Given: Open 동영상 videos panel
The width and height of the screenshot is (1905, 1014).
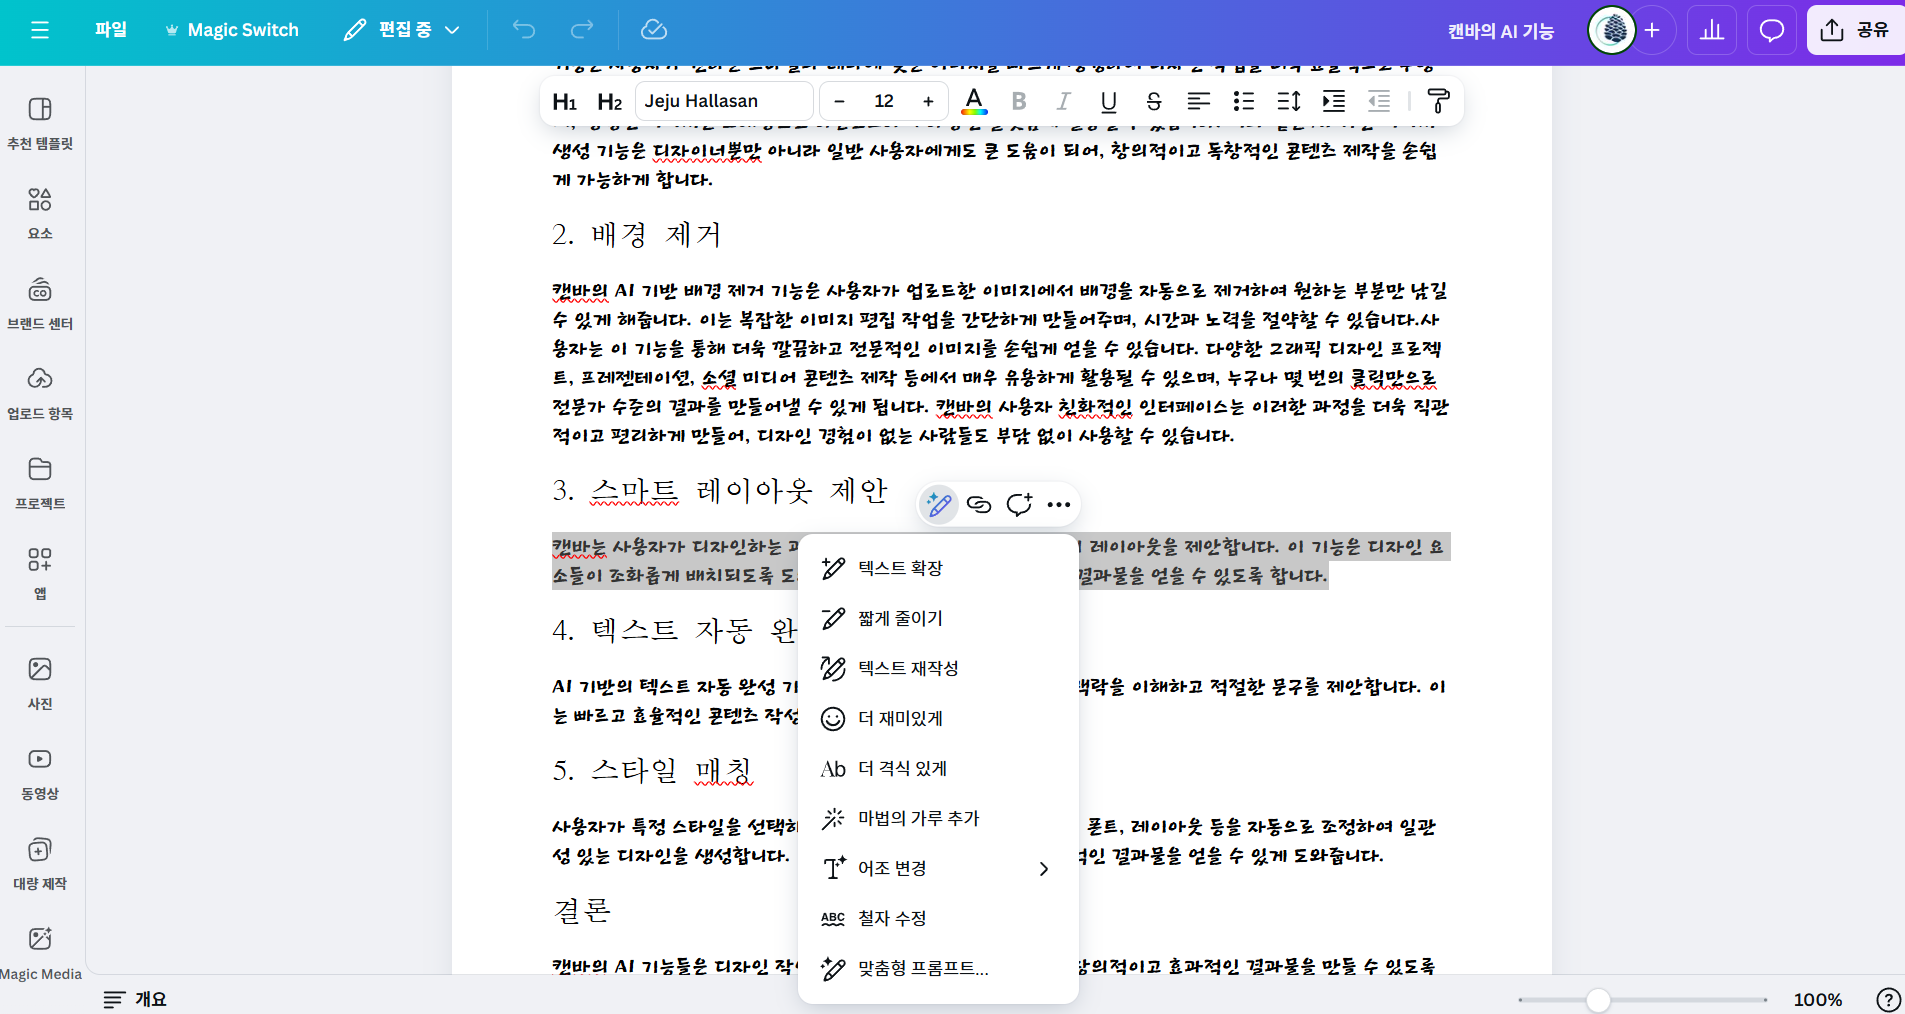Looking at the screenshot, I should click(x=40, y=774).
